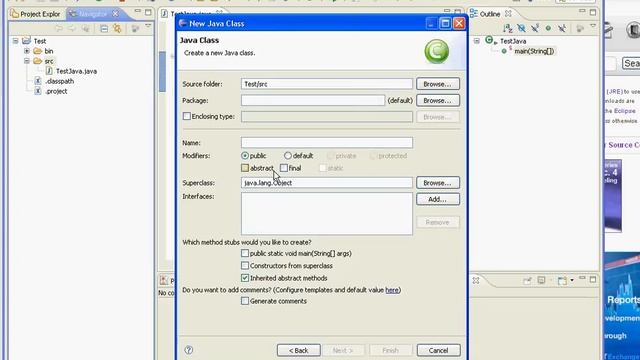
Task: Browse for Package
Action: click(x=438, y=100)
